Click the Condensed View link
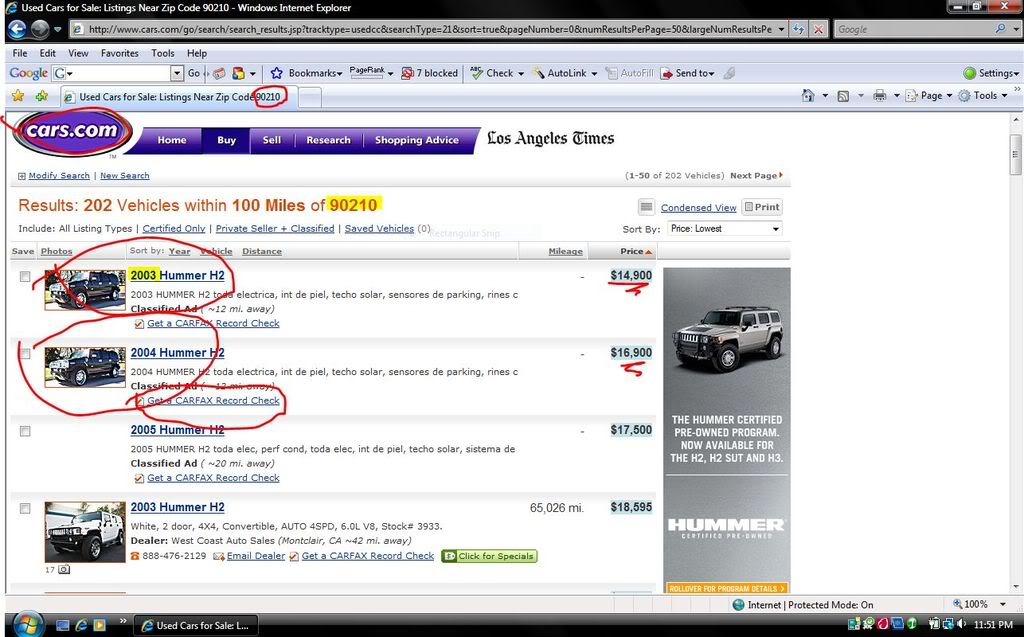 [x=698, y=208]
